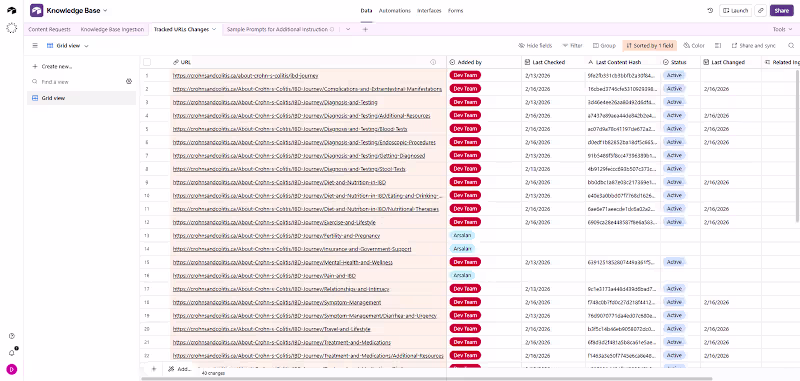Click Hide fields button
Image resolution: width=800 pixels, height=381 pixels.
tap(535, 45)
